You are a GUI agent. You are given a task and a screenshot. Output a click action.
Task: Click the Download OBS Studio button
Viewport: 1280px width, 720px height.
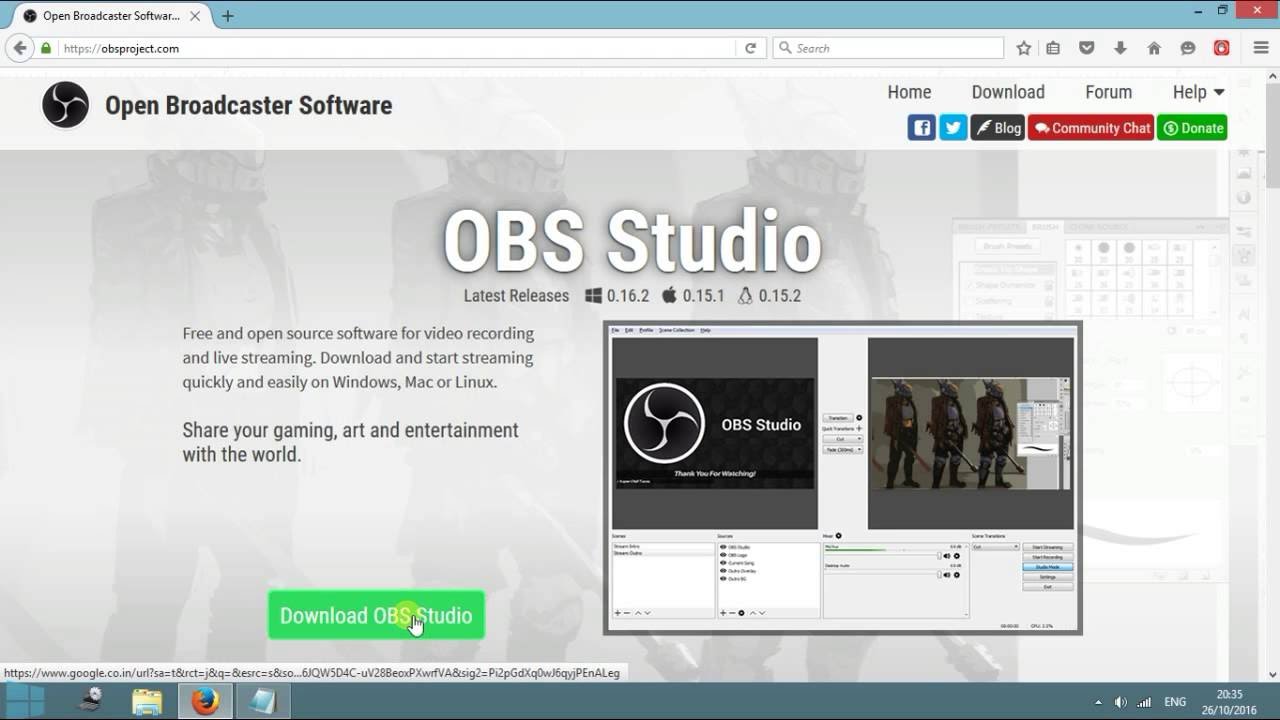pos(376,616)
